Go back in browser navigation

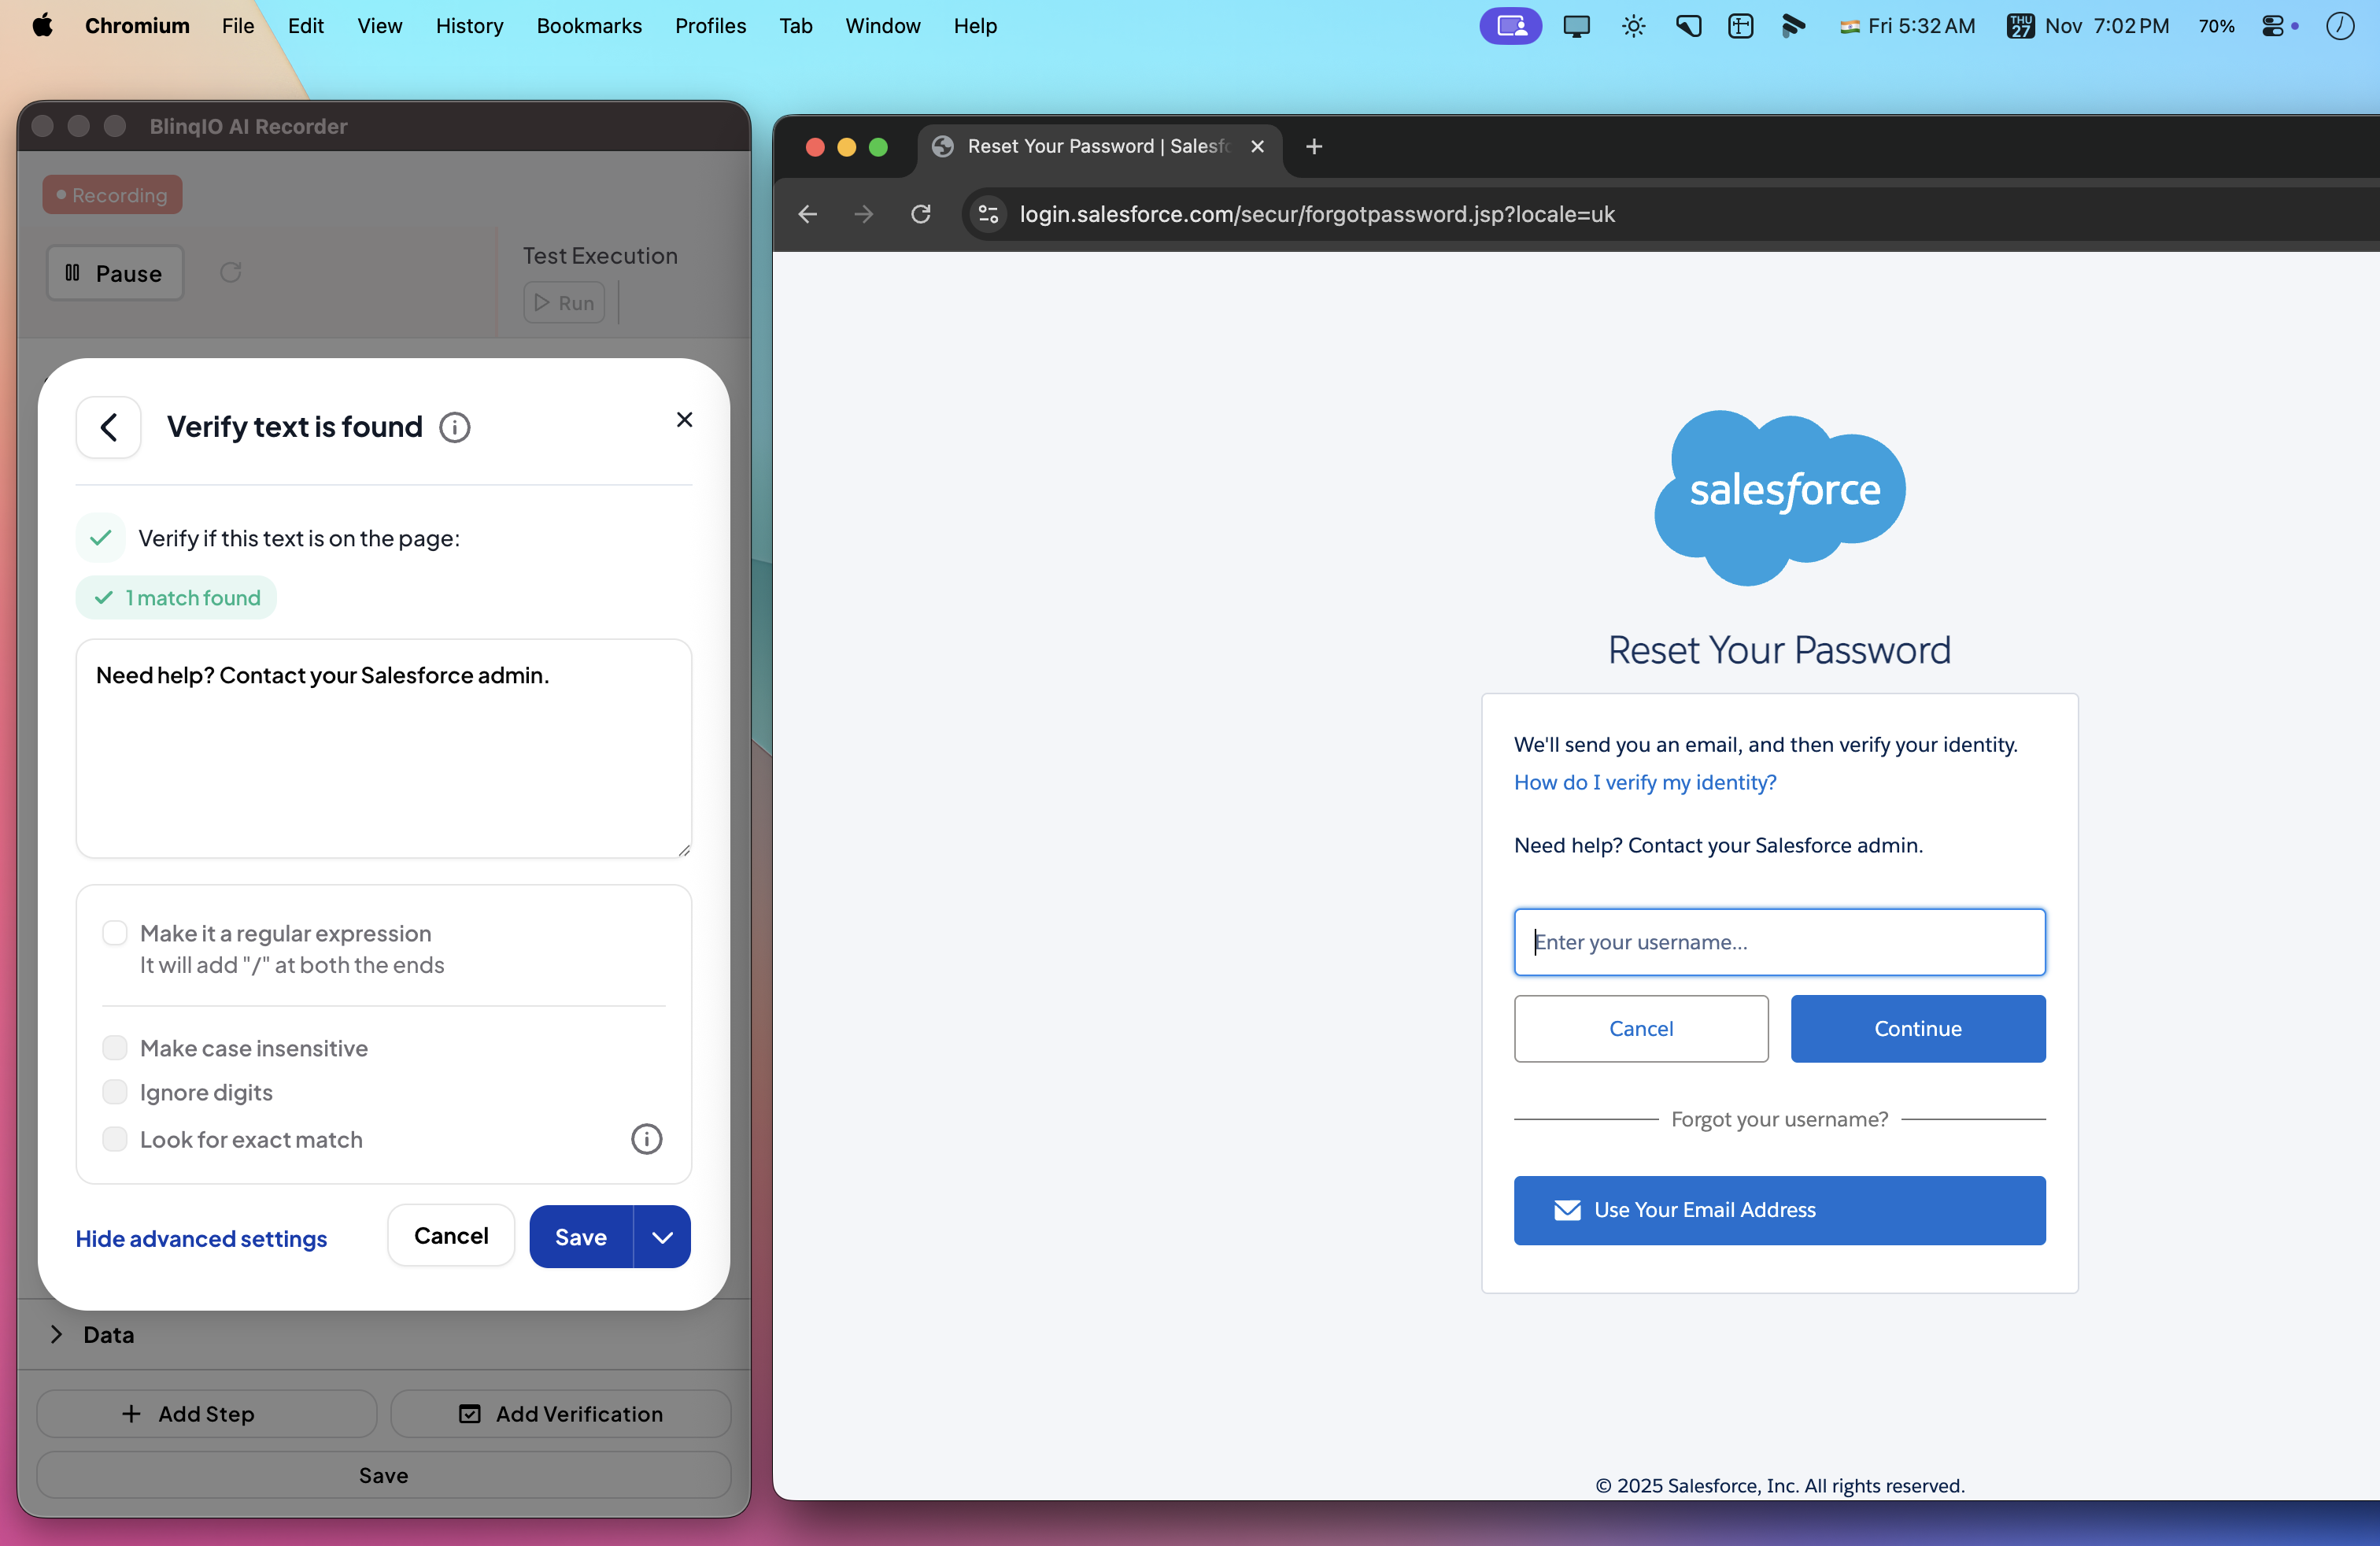coord(808,214)
